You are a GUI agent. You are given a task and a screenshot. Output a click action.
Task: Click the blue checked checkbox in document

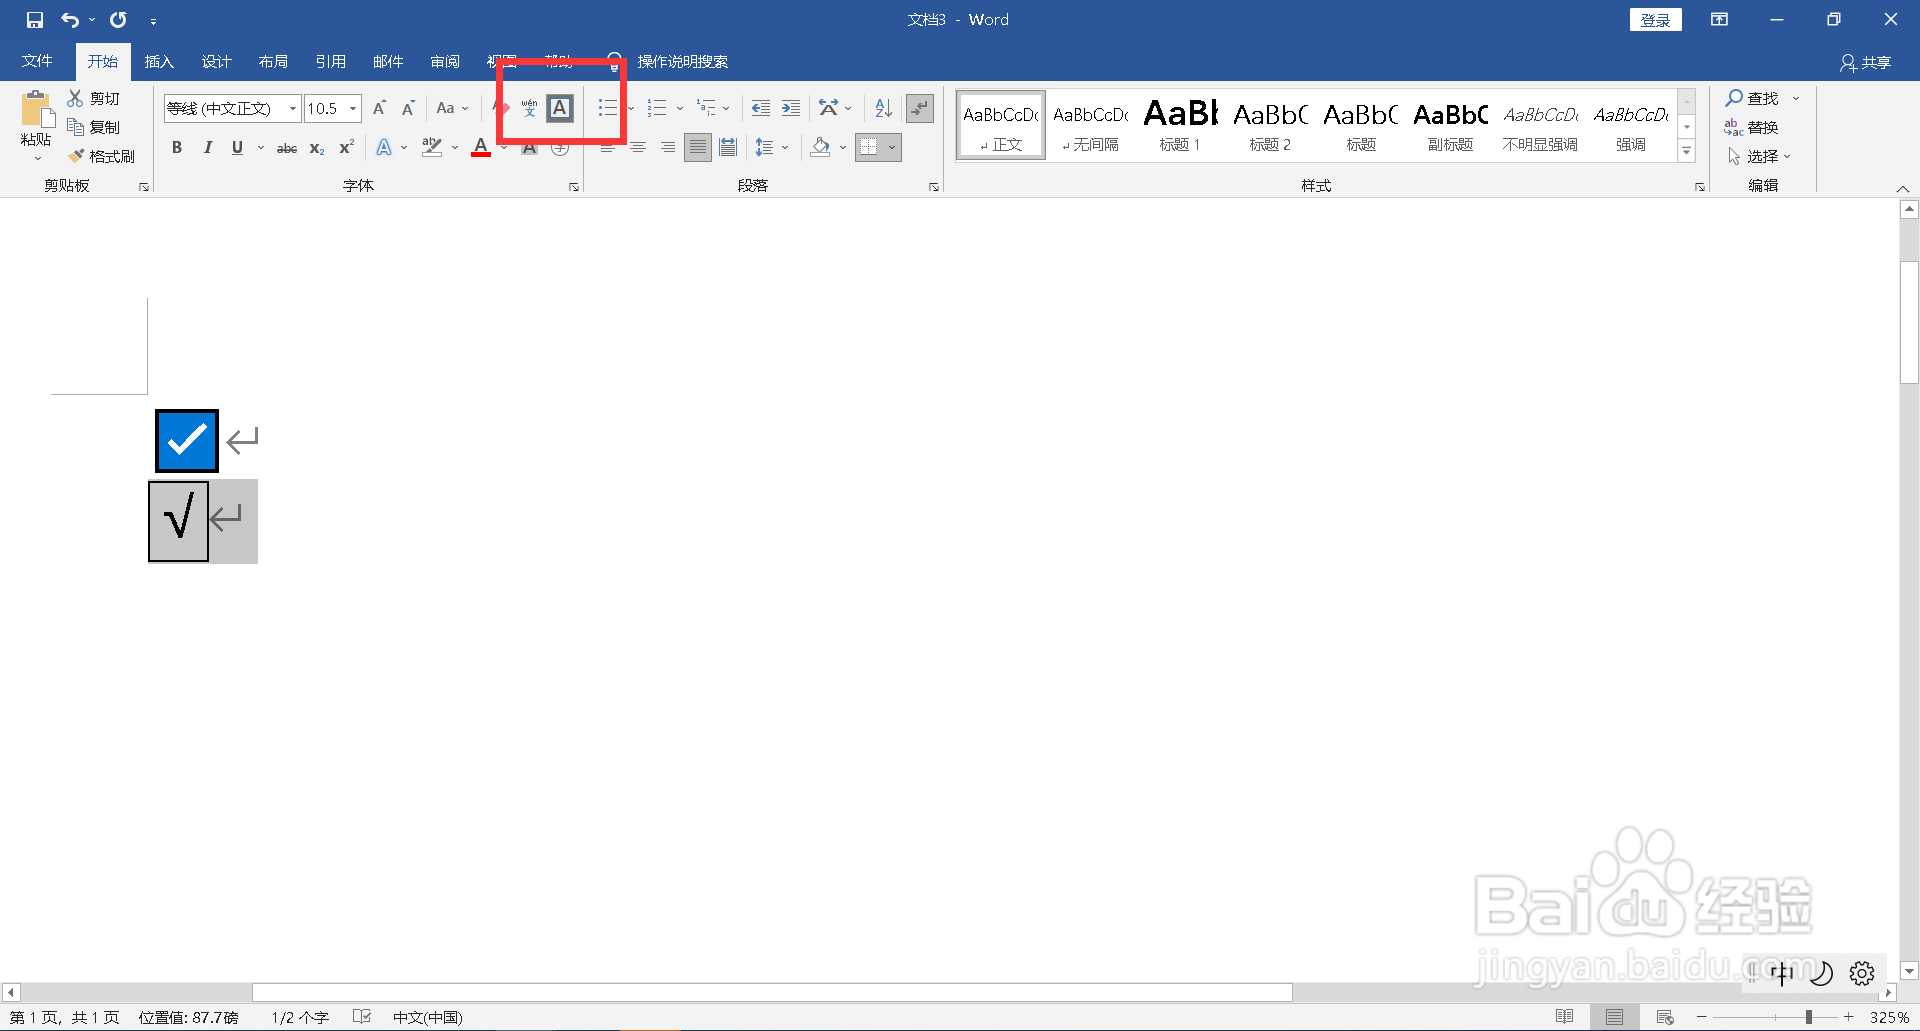187,441
